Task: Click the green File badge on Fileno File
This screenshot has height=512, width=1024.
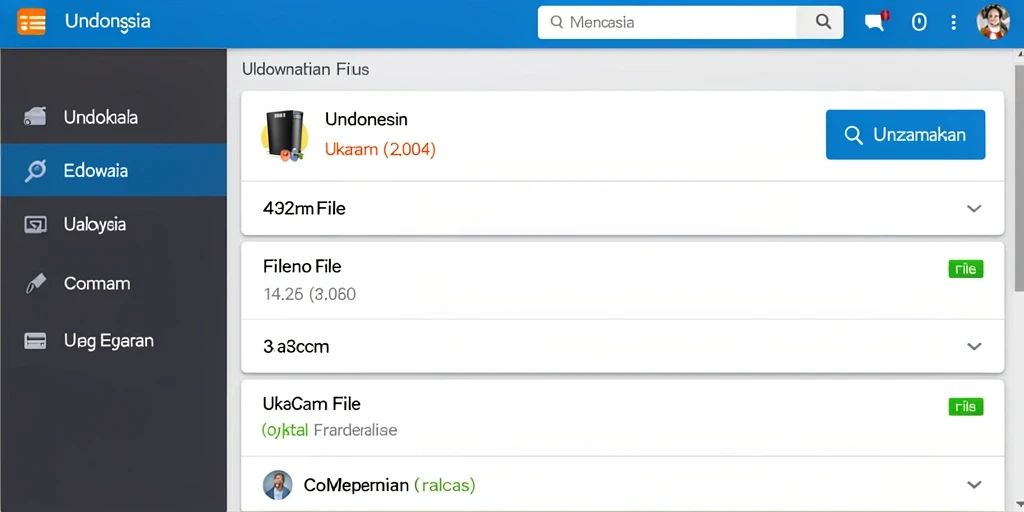Action: [966, 268]
